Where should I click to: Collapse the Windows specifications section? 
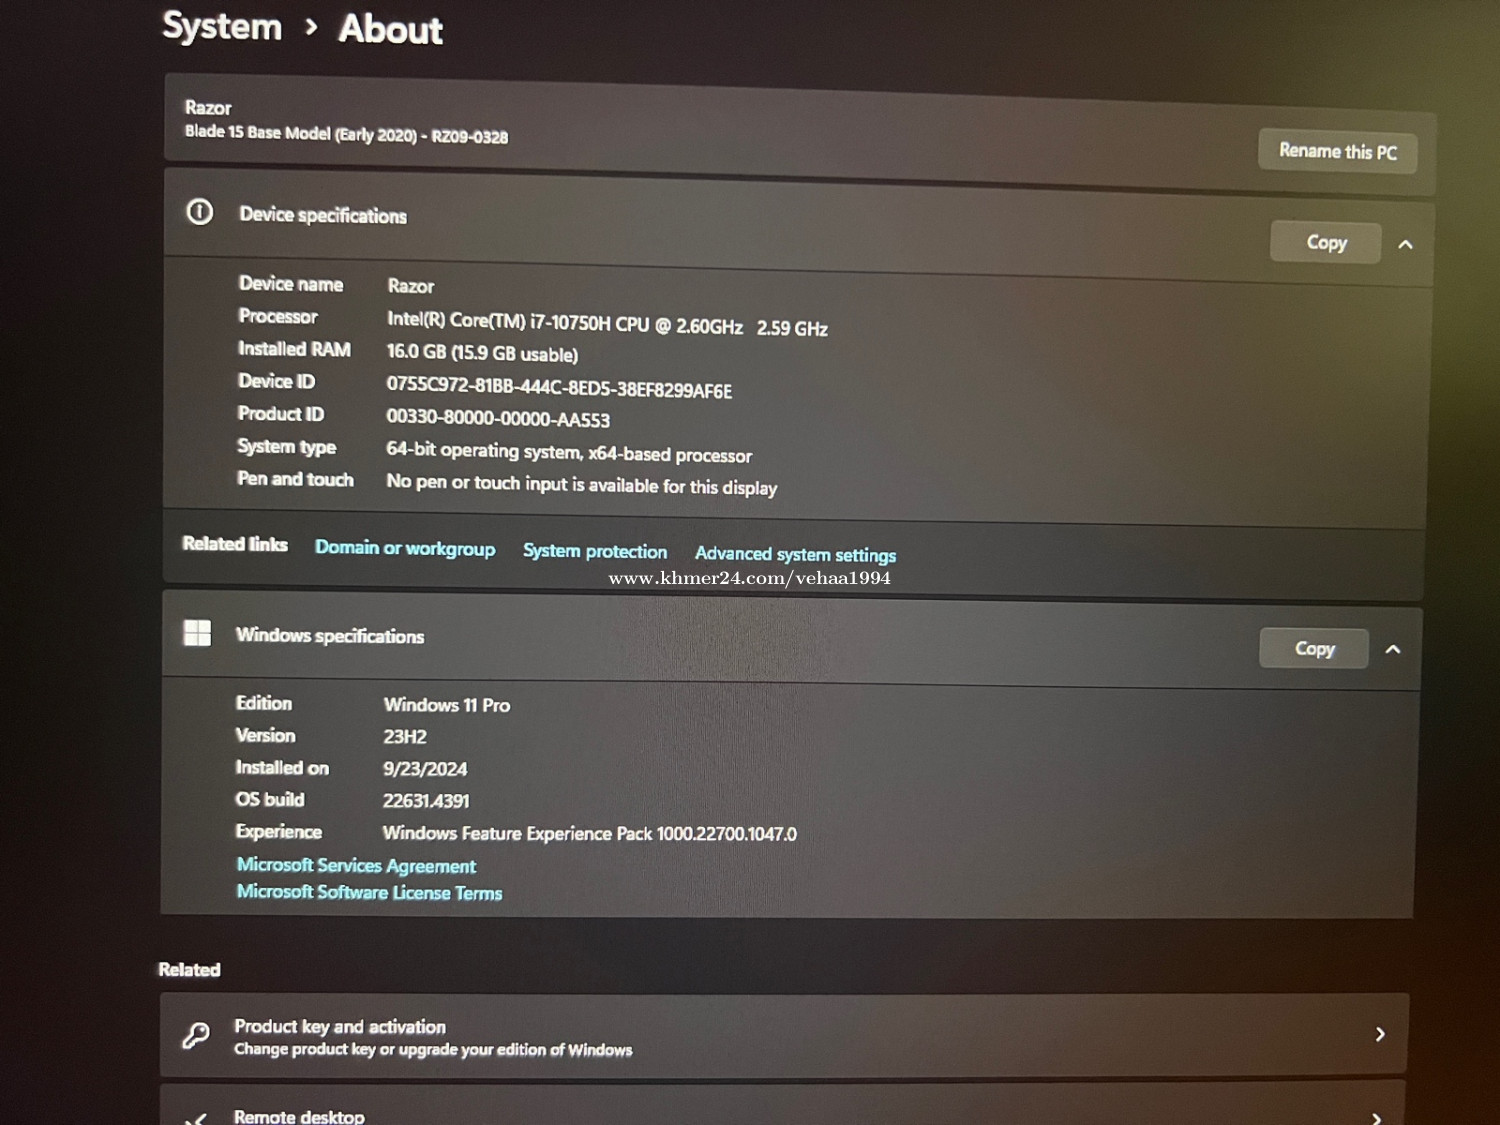click(x=1392, y=649)
